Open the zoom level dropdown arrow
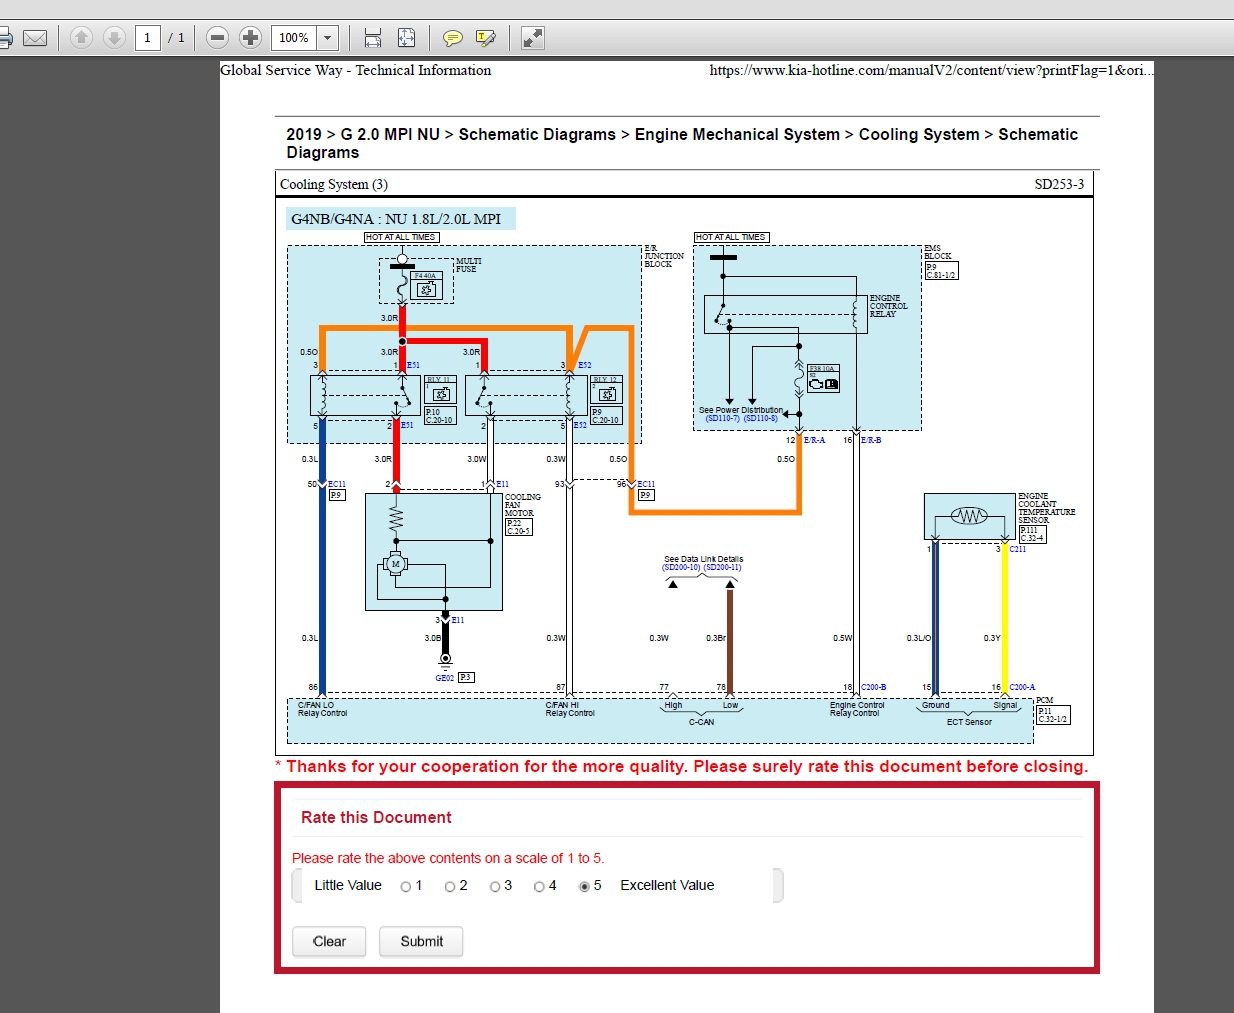 (327, 38)
